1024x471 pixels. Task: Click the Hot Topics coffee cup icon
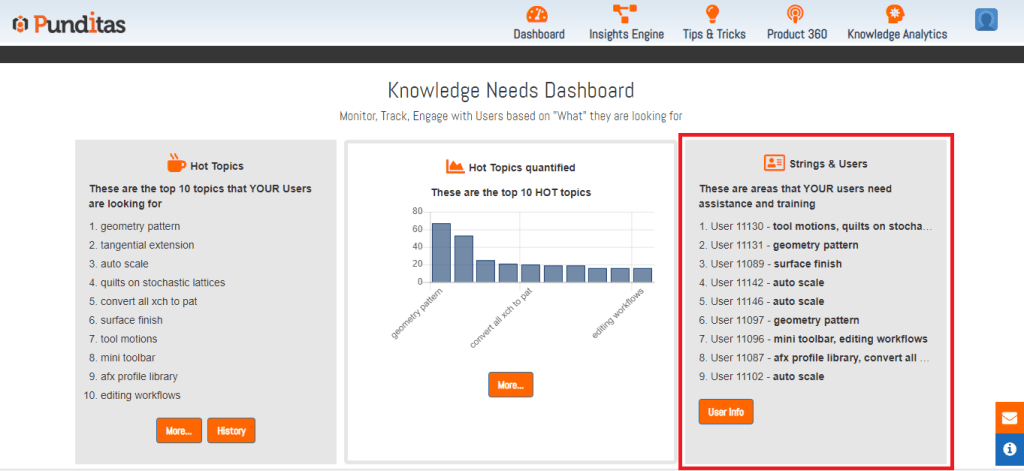click(x=176, y=164)
